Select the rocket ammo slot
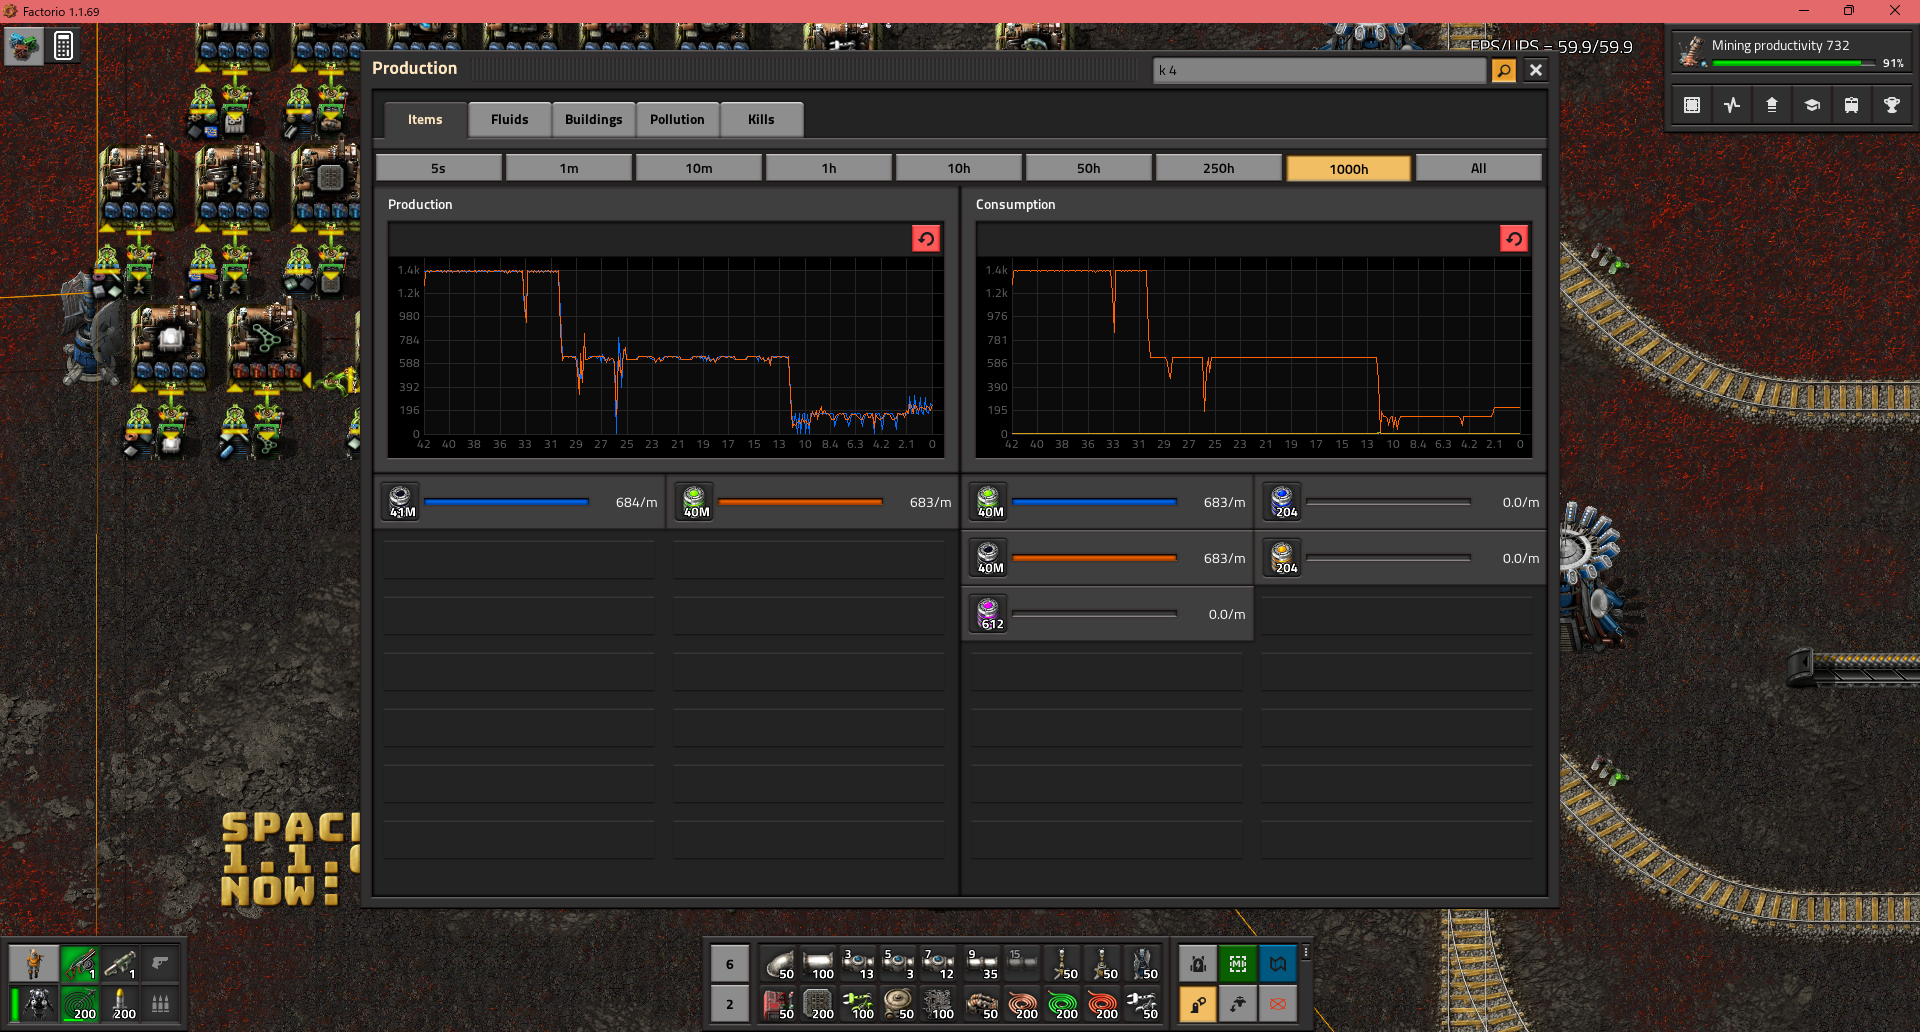 point(120,1003)
